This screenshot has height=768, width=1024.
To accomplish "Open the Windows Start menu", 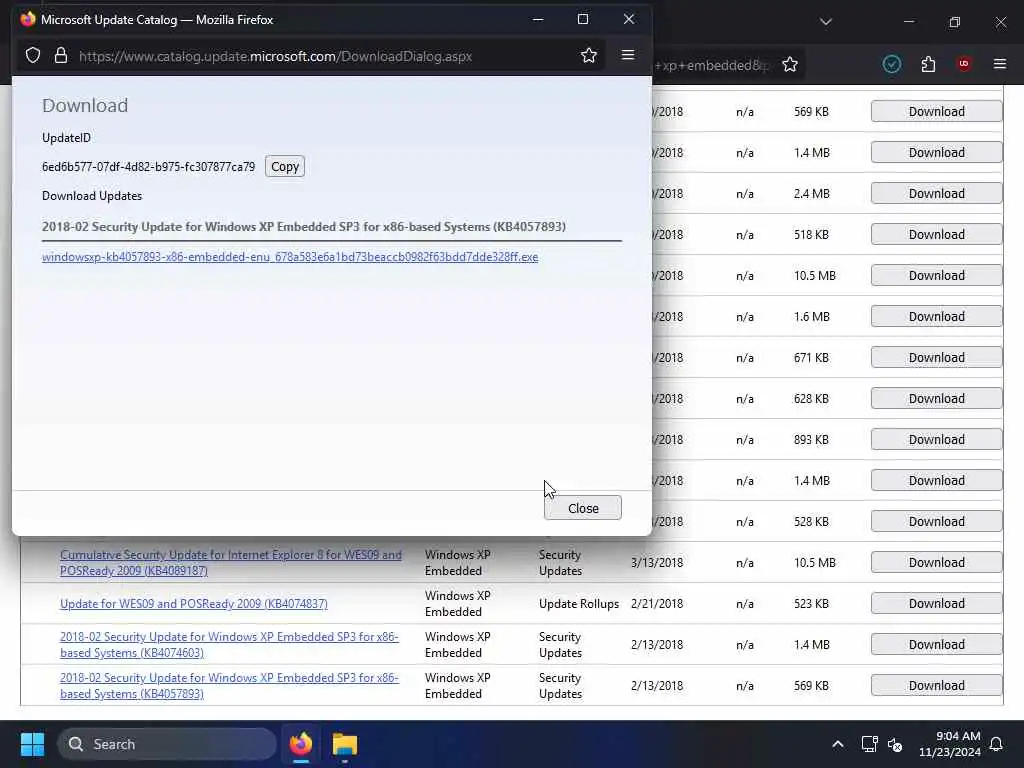I will (32, 744).
